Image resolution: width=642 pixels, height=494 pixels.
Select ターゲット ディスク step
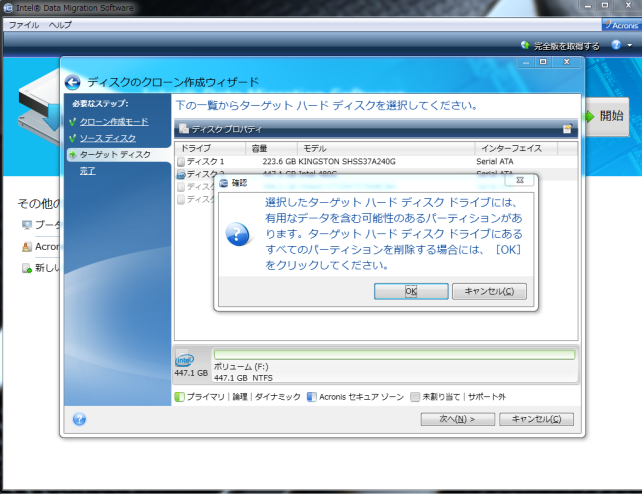(x=115, y=155)
